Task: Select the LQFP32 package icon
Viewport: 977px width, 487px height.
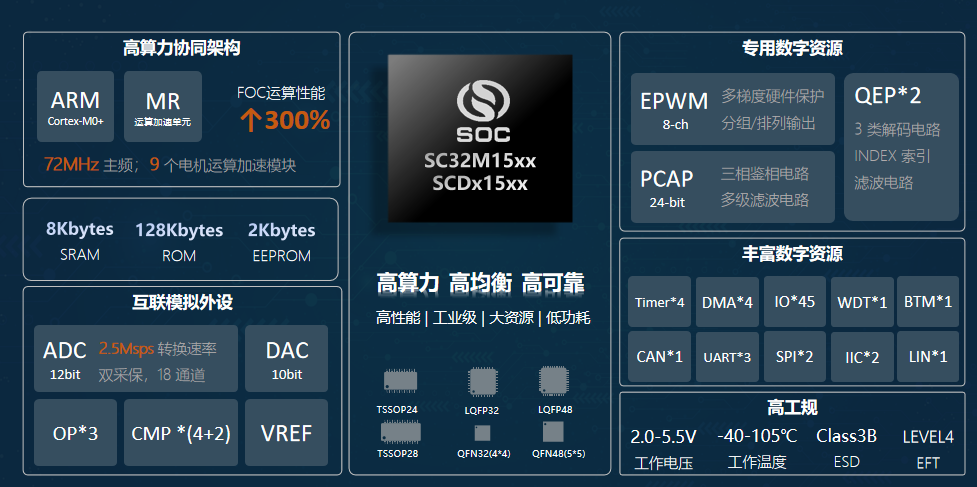Action: (482, 382)
